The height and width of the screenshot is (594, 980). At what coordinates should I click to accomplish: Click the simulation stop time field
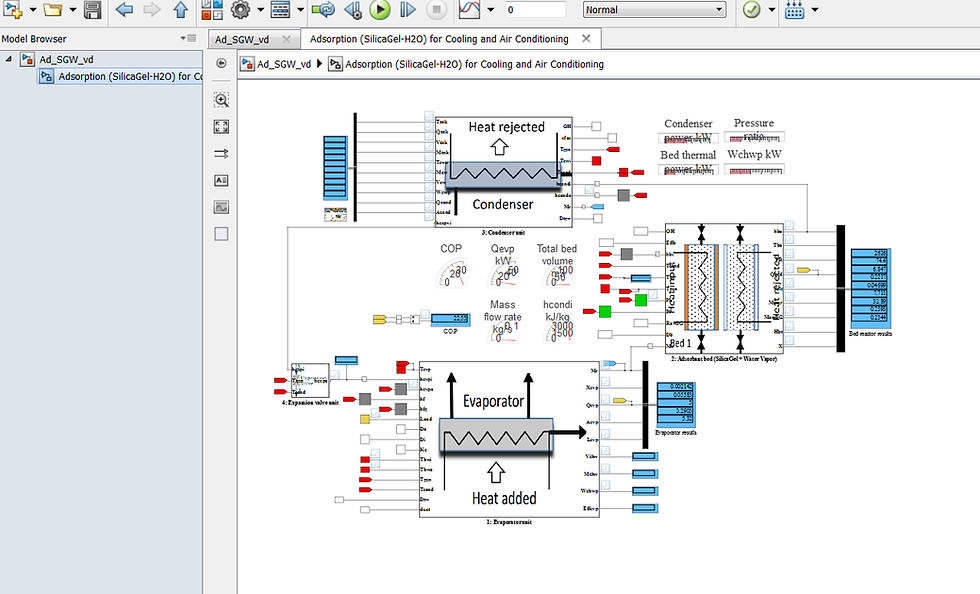pos(536,9)
